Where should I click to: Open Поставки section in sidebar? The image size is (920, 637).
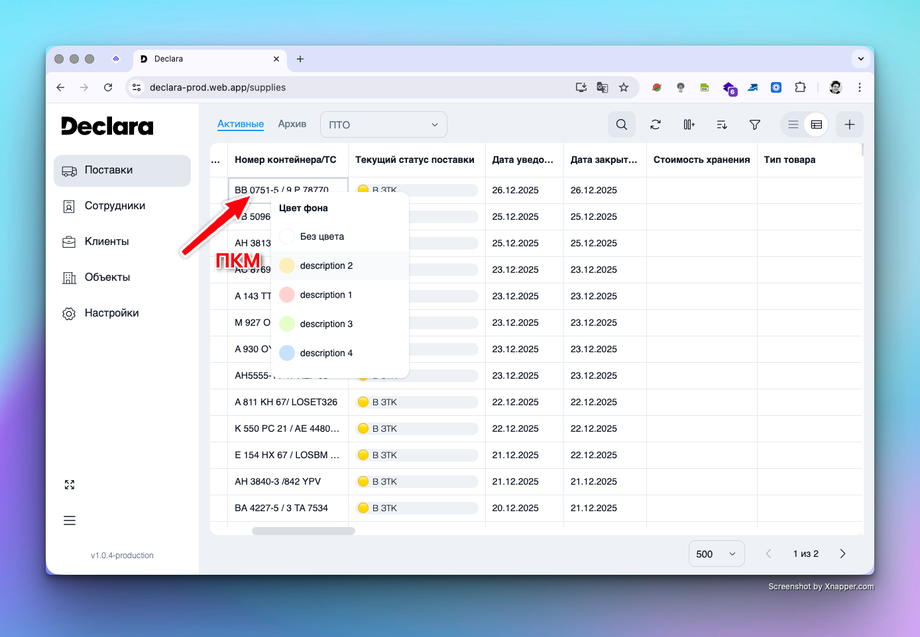pos(122,170)
